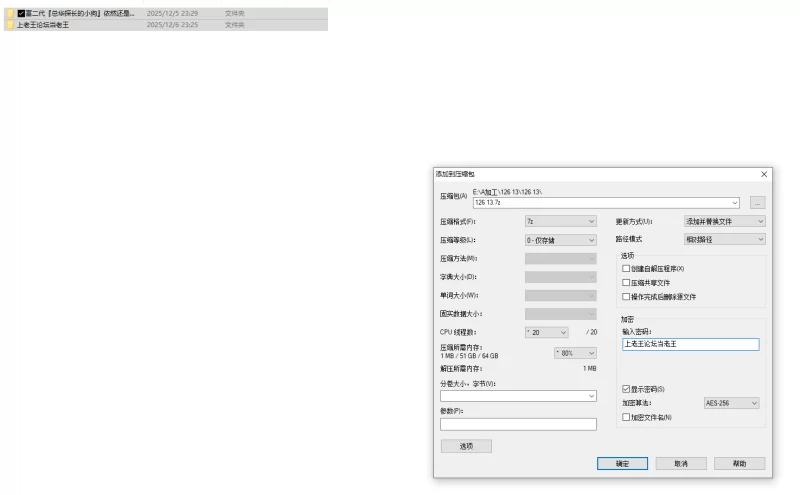This screenshot has width=800, height=495.
Task: Select the 上老王论坛当老王 folder row
Action: point(166,24)
